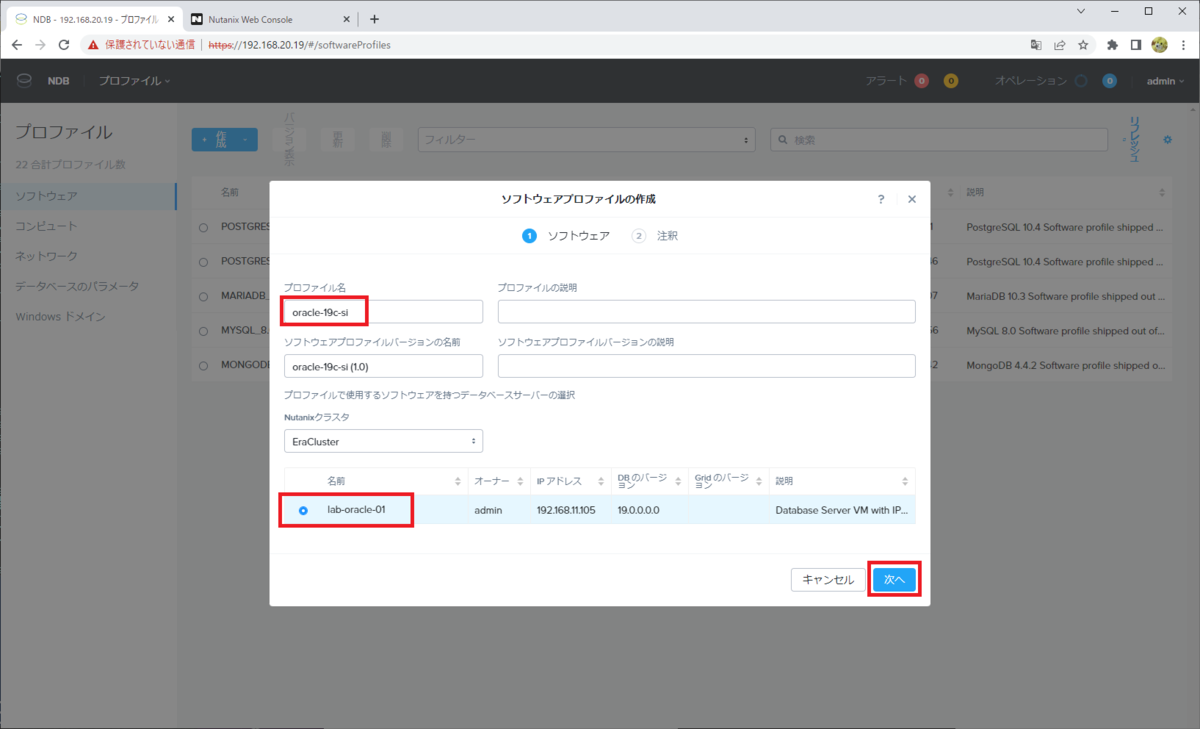Click into the Profile description field
This screenshot has height=729, width=1200.
point(707,312)
